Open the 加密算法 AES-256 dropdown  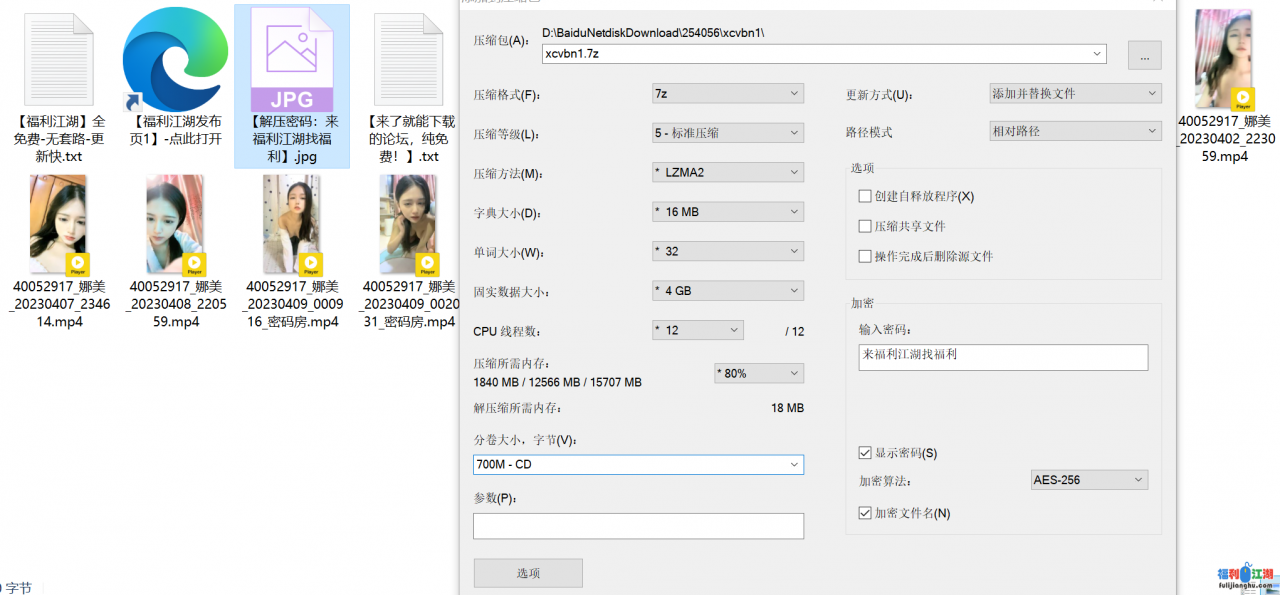pos(1089,479)
